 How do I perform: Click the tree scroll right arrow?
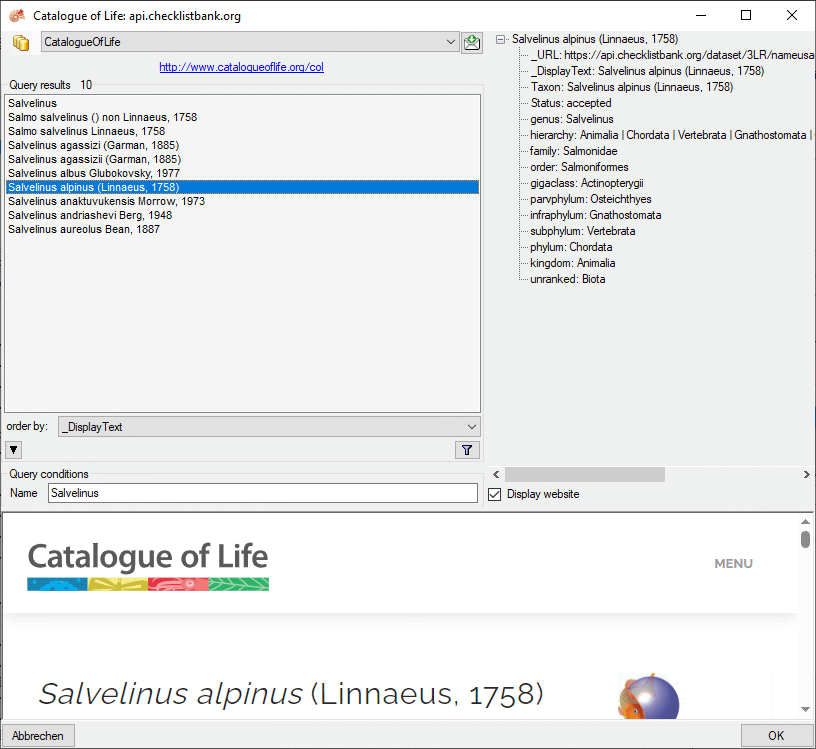tap(806, 474)
